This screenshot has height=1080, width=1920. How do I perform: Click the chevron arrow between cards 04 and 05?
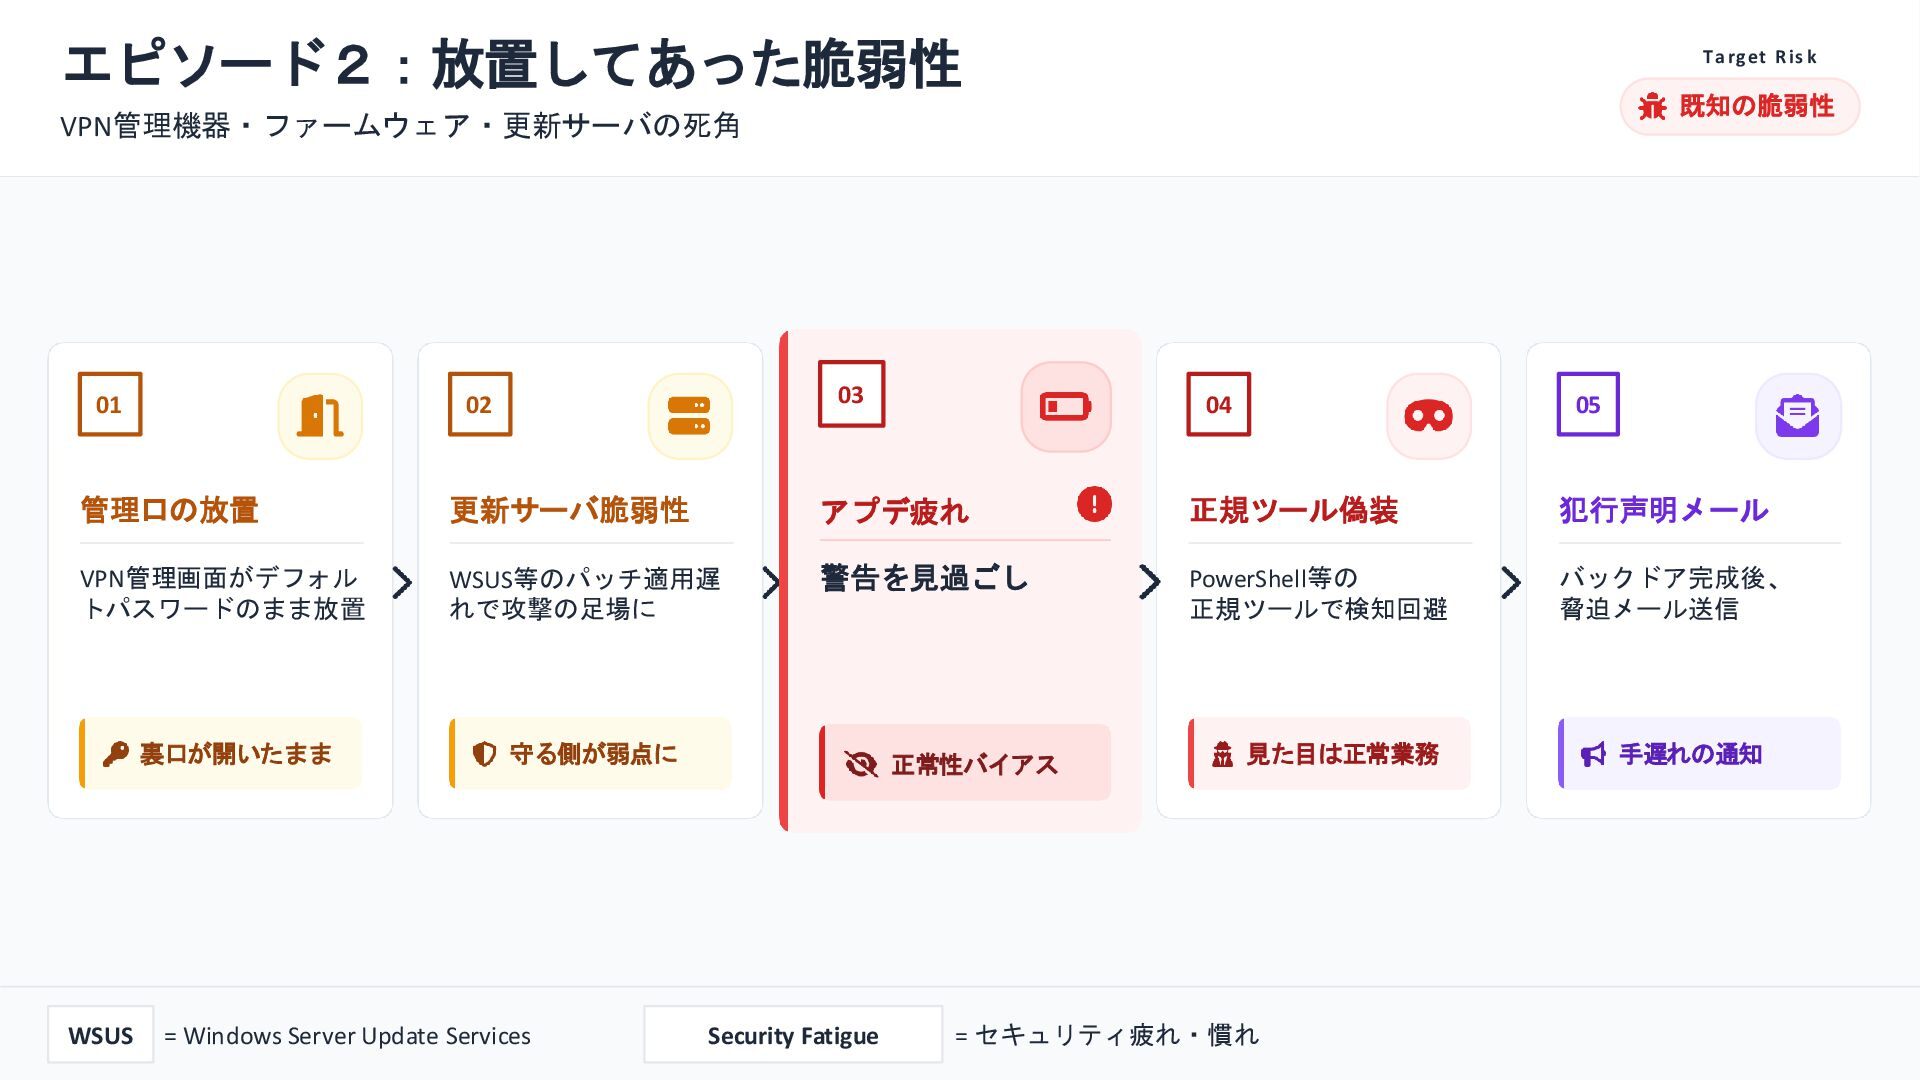pyautogui.click(x=1512, y=582)
